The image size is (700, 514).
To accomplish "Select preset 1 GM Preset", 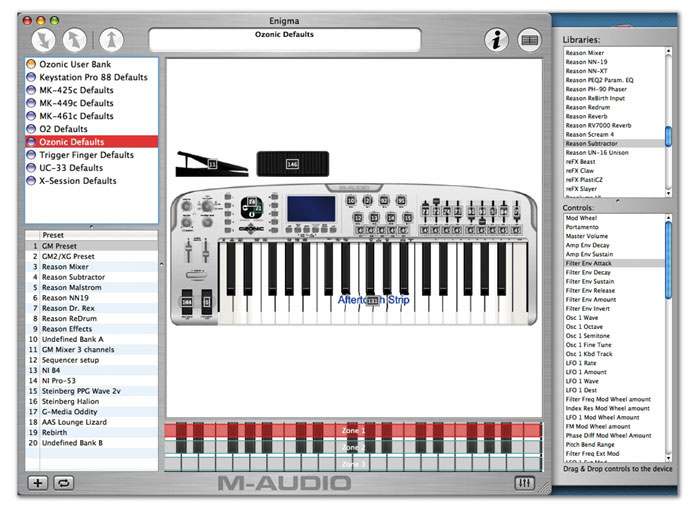I will 92,246.
